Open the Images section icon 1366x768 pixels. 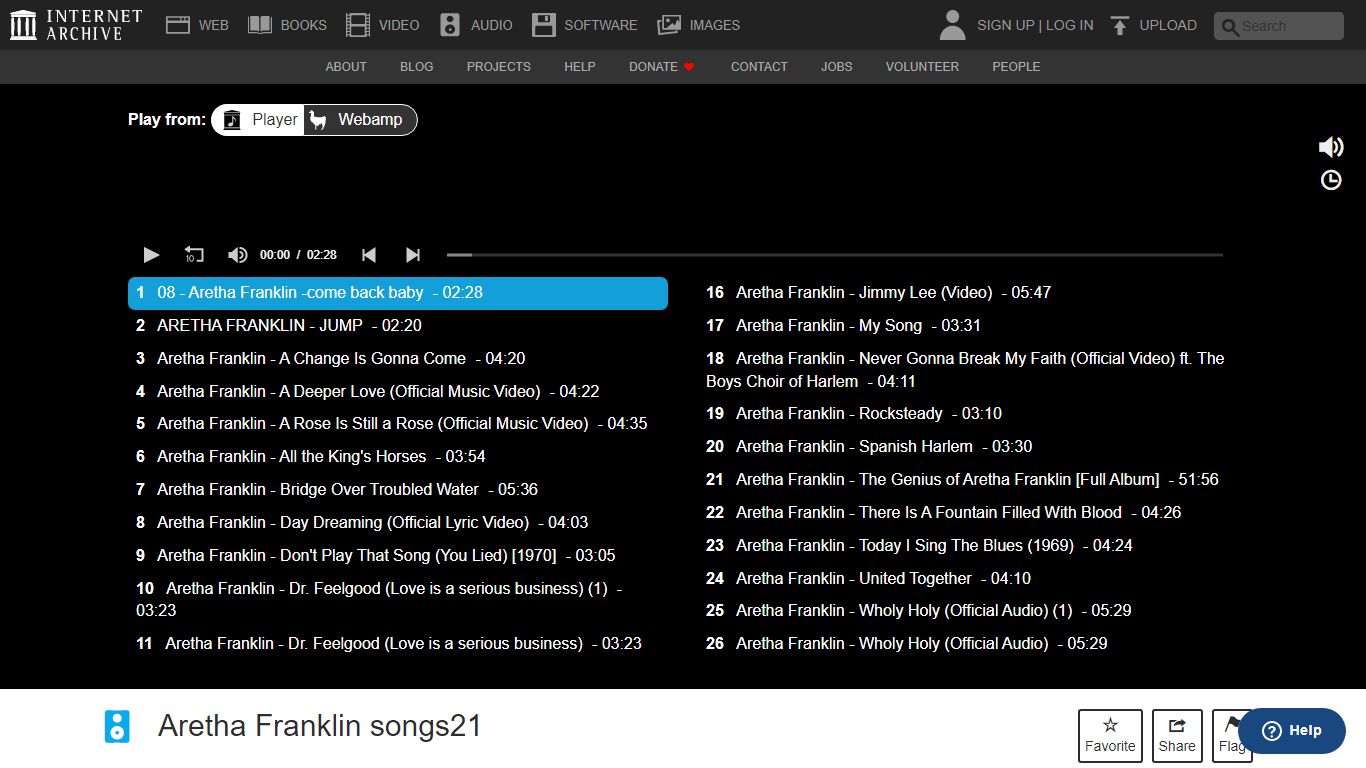coord(669,25)
